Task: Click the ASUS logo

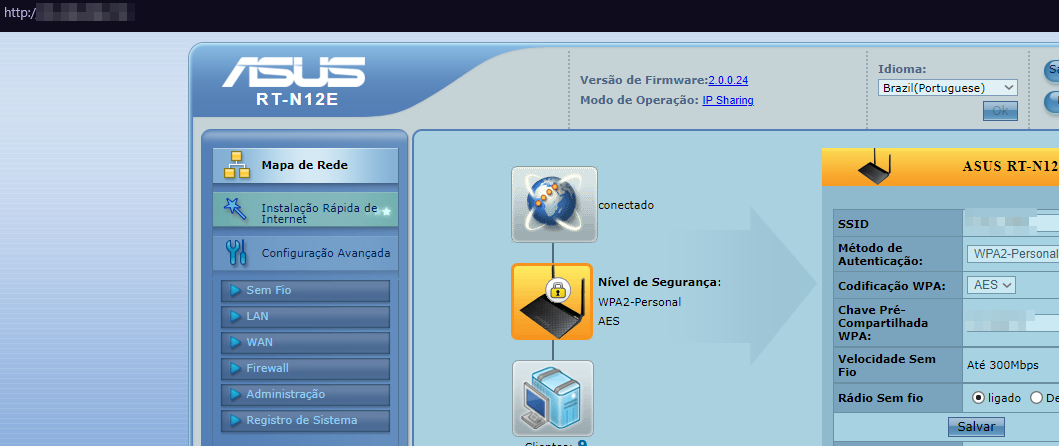Action: pyautogui.click(x=293, y=72)
